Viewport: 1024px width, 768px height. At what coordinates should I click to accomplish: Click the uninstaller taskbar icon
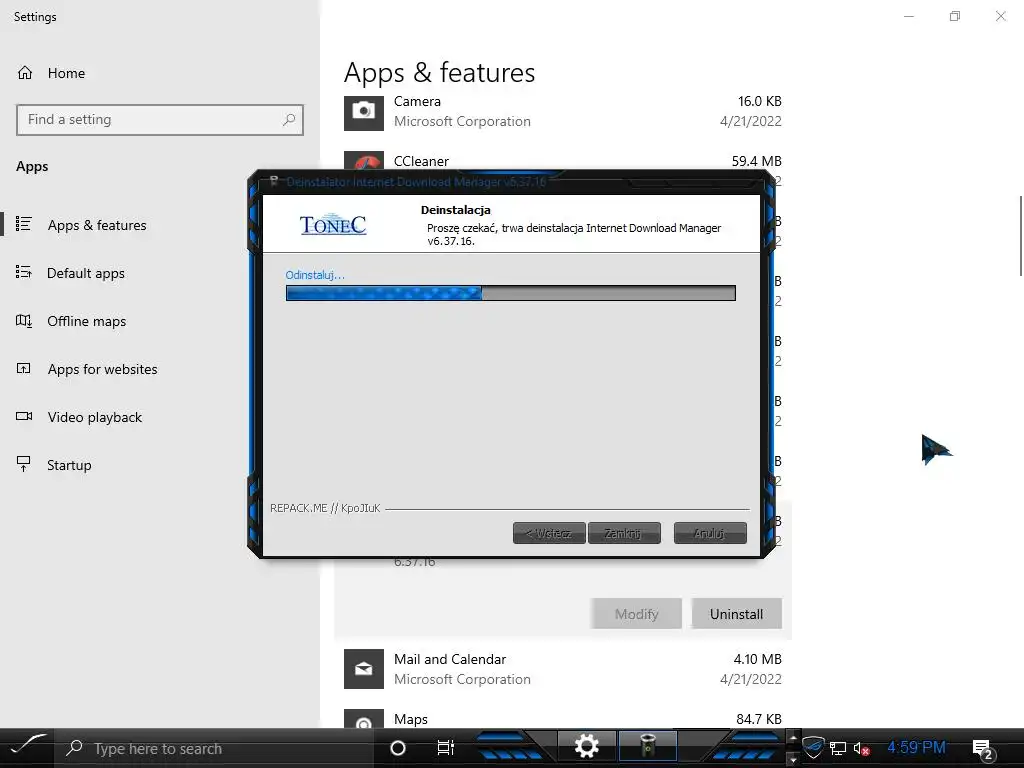click(647, 746)
